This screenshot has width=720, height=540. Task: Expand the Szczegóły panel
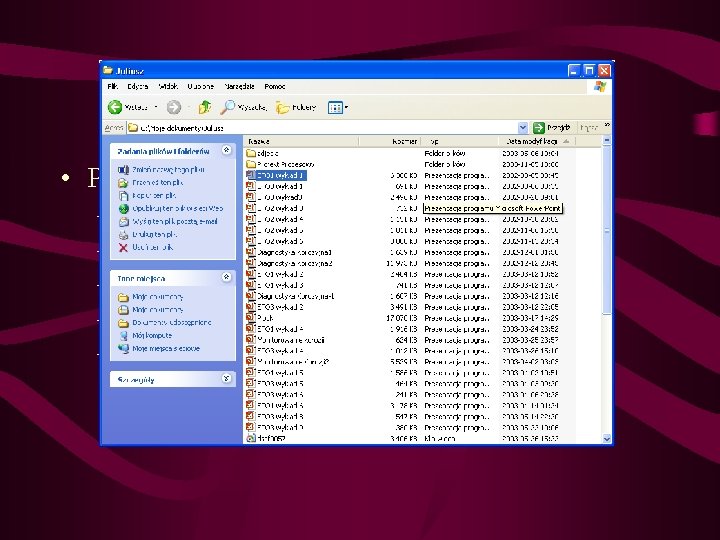pyautogui.click(x=226, y=378)
